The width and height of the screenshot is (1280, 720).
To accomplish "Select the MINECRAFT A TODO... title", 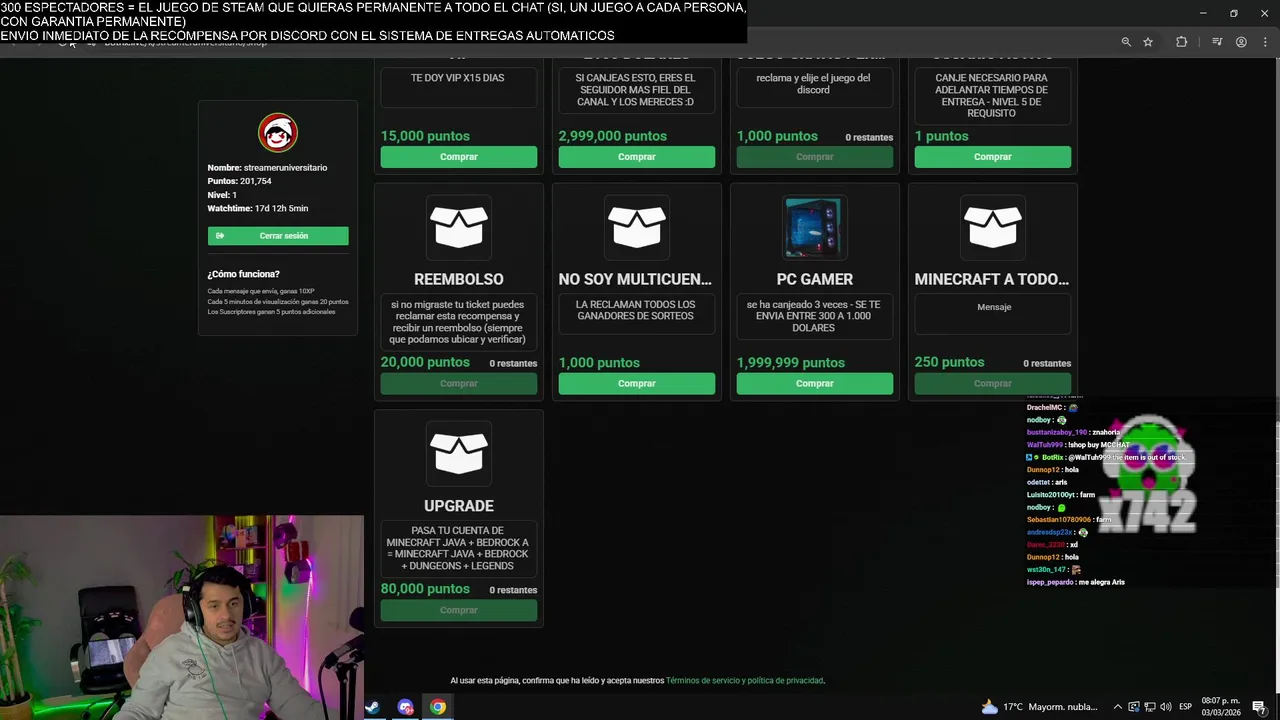I will tap(992, 280).
